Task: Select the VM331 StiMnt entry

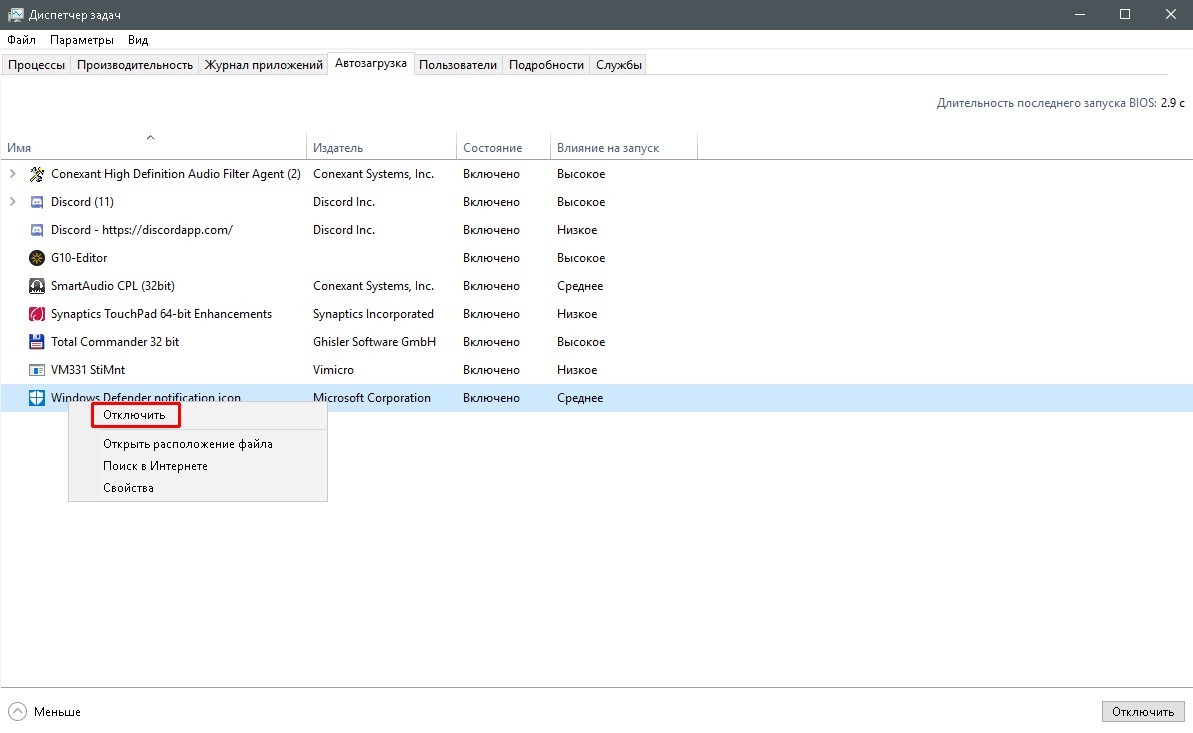Action: tap(87, 370)
